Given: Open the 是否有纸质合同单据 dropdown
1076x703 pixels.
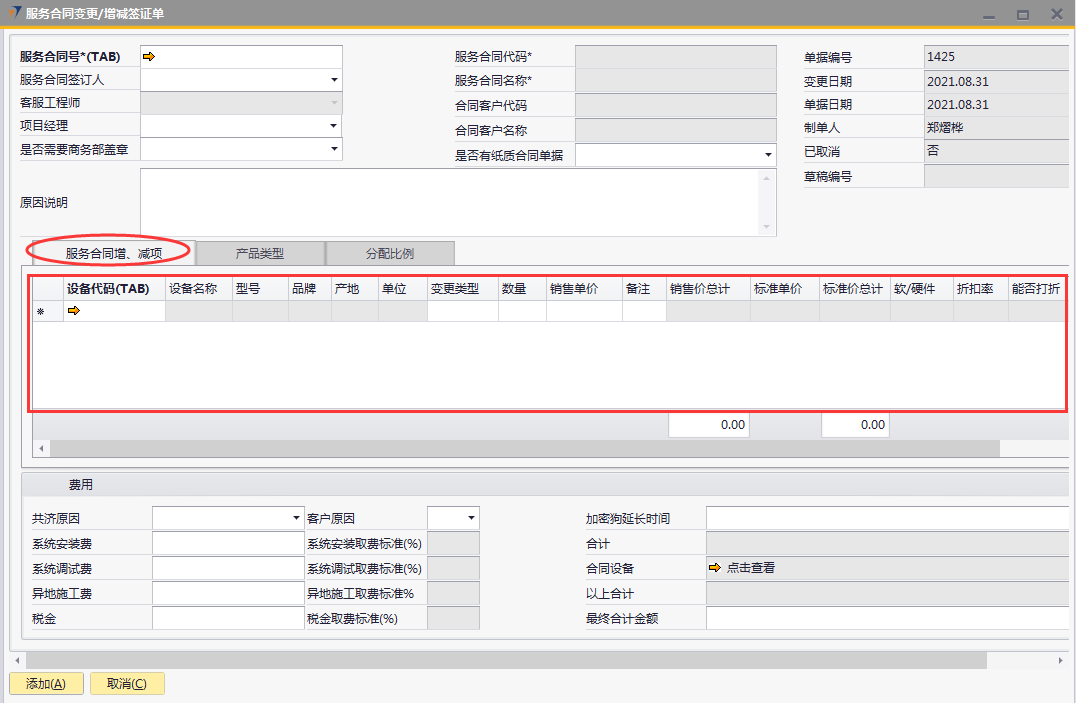Looking at the screenshot, I should pos(767,155).
